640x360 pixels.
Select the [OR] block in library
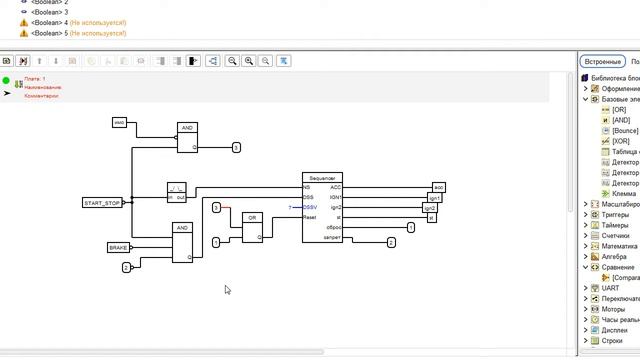point(619,110)
